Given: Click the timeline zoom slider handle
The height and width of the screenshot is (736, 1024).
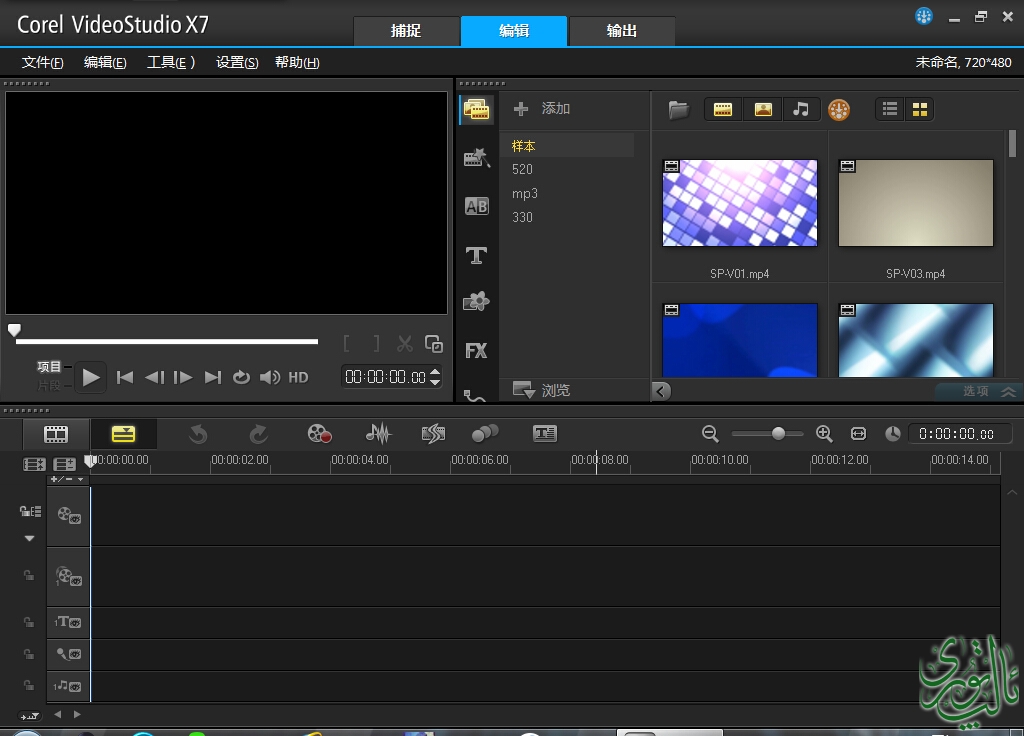Looking at the screenshot, I should pyautogui.click(x=778, y=434).
